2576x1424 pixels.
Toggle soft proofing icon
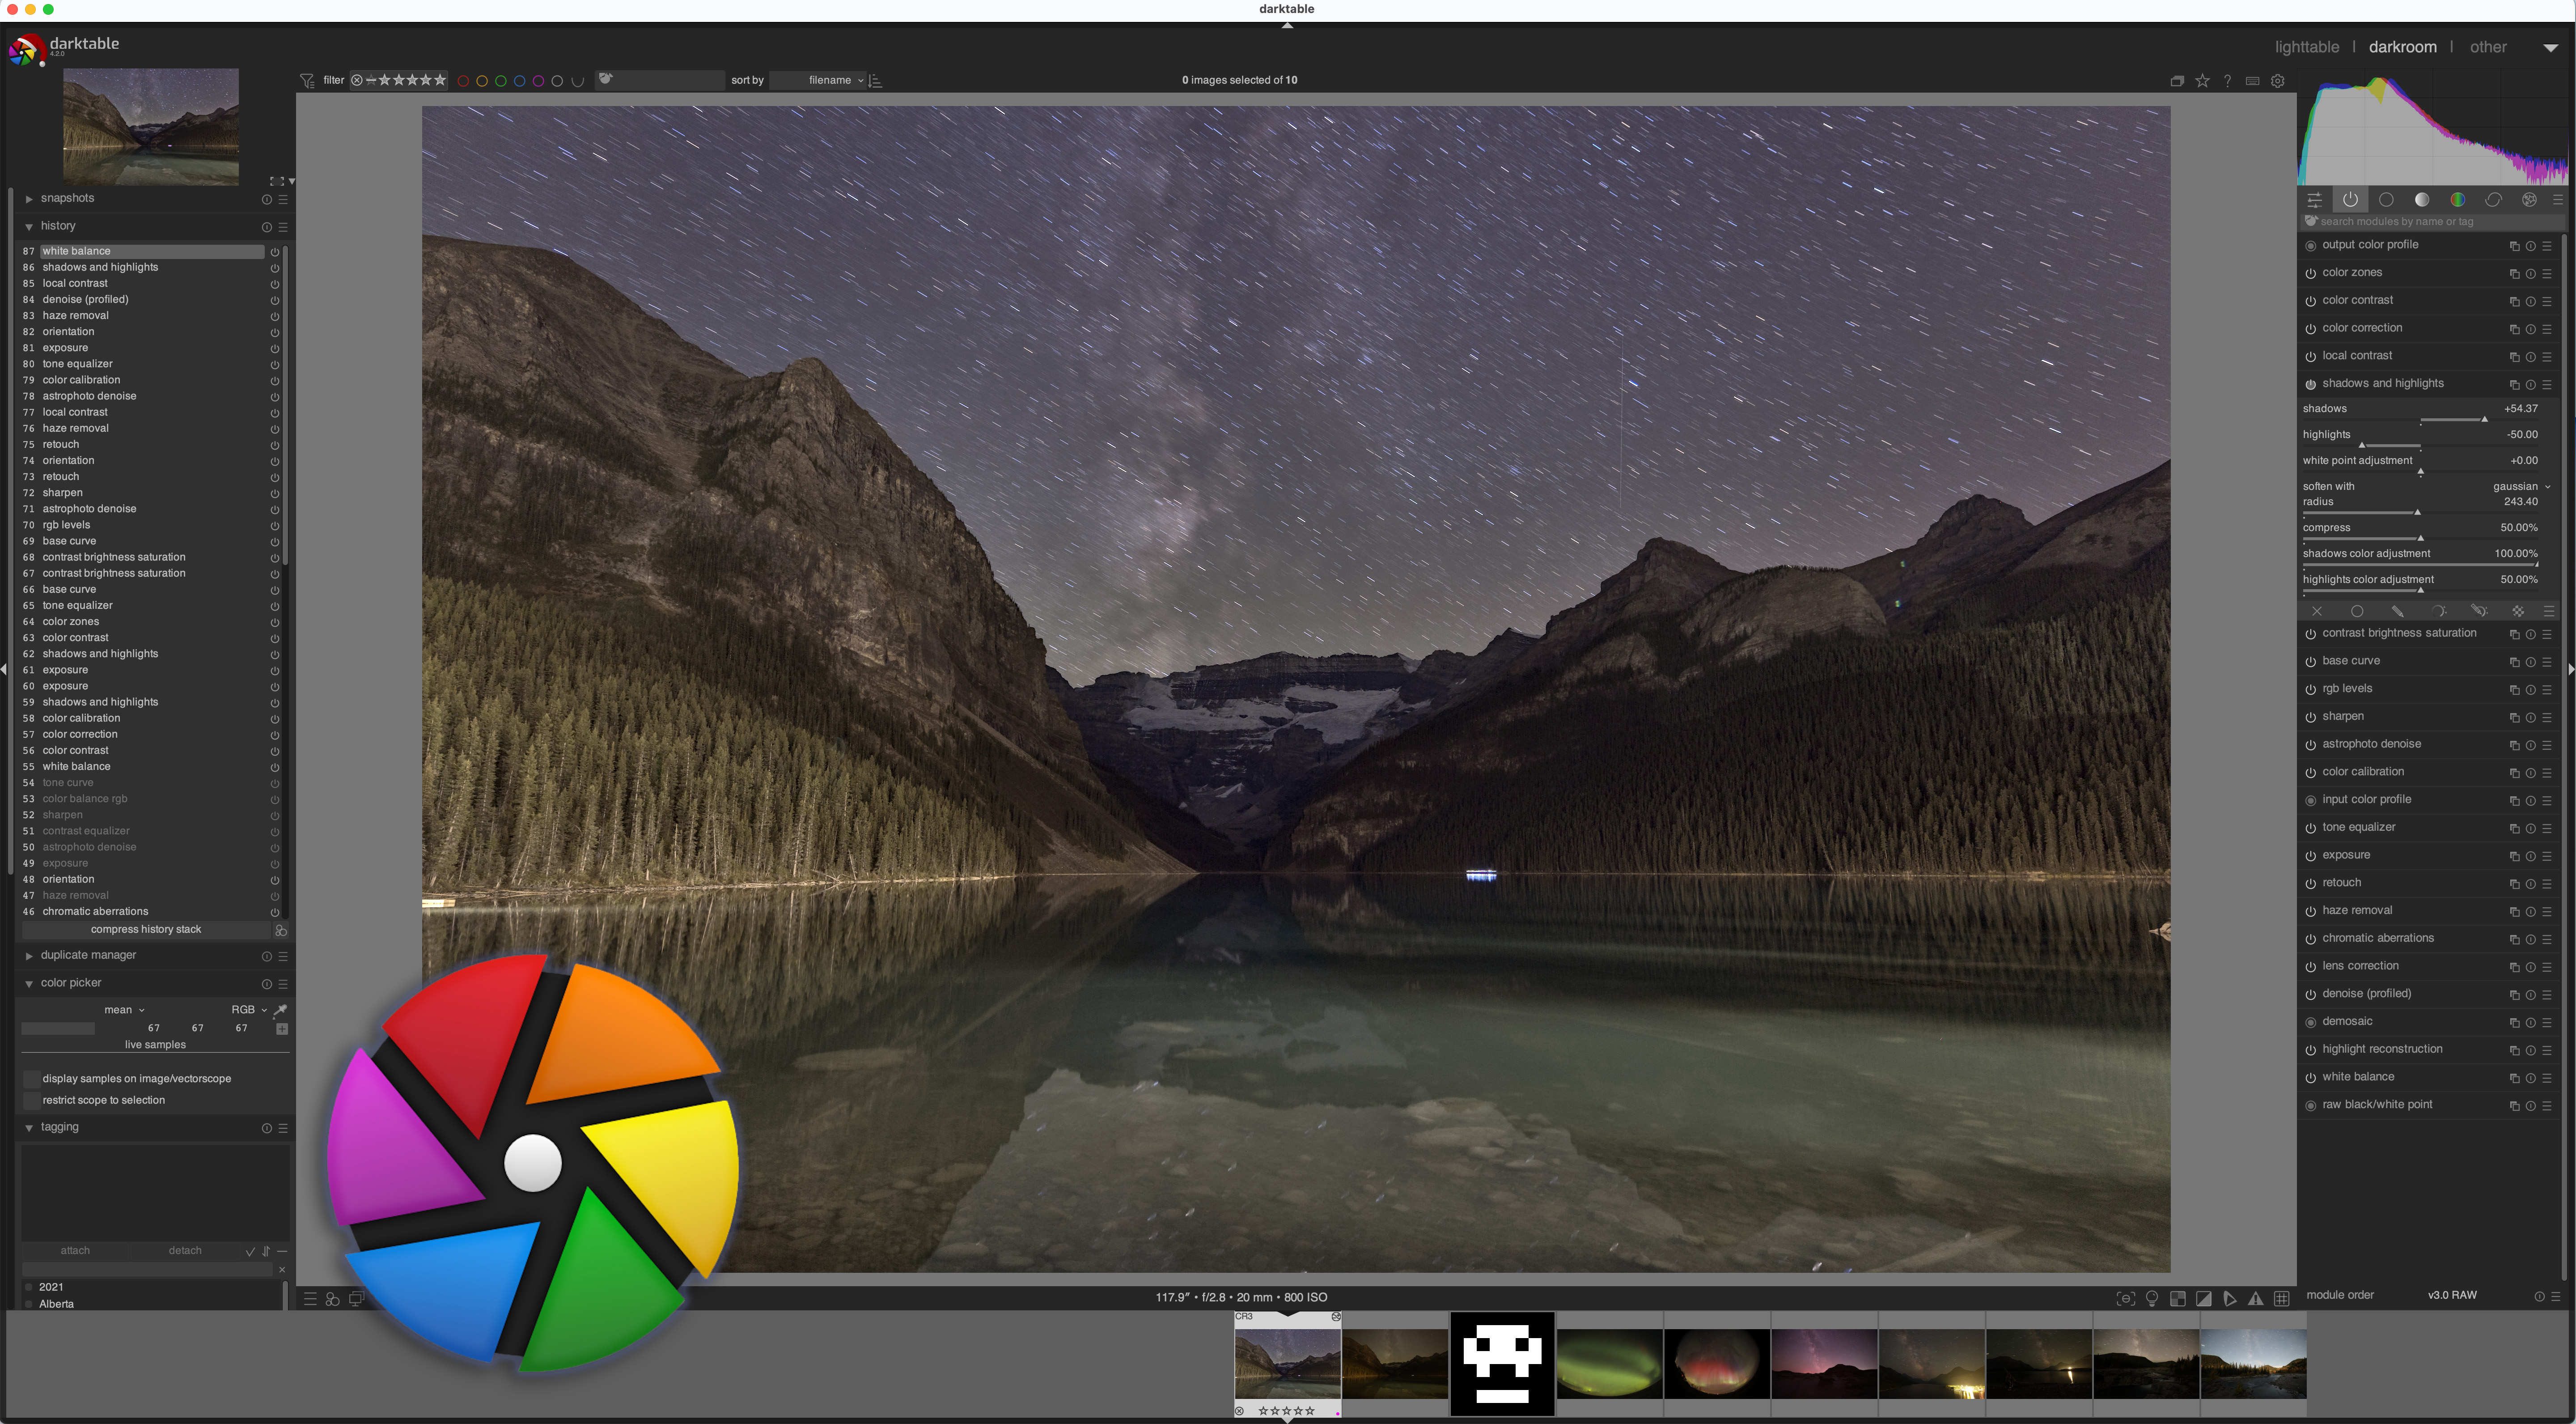tap(2230, 1299)
